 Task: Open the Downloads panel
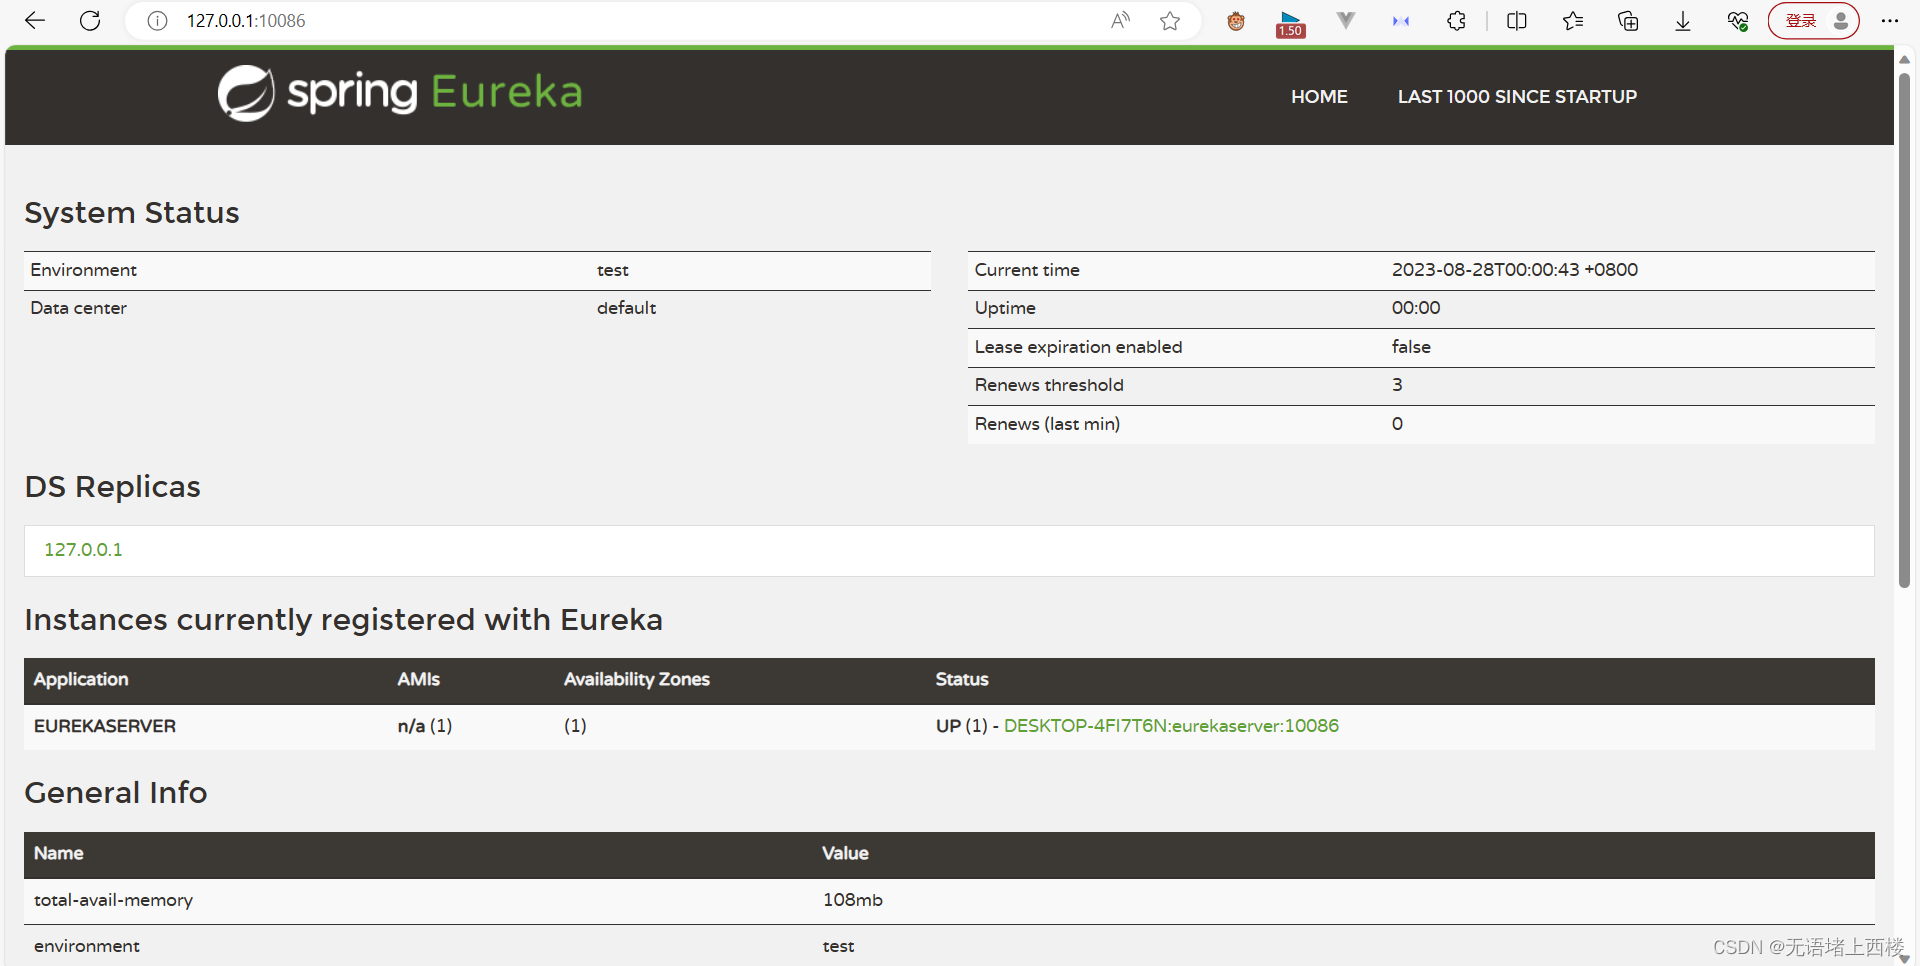1683,21
